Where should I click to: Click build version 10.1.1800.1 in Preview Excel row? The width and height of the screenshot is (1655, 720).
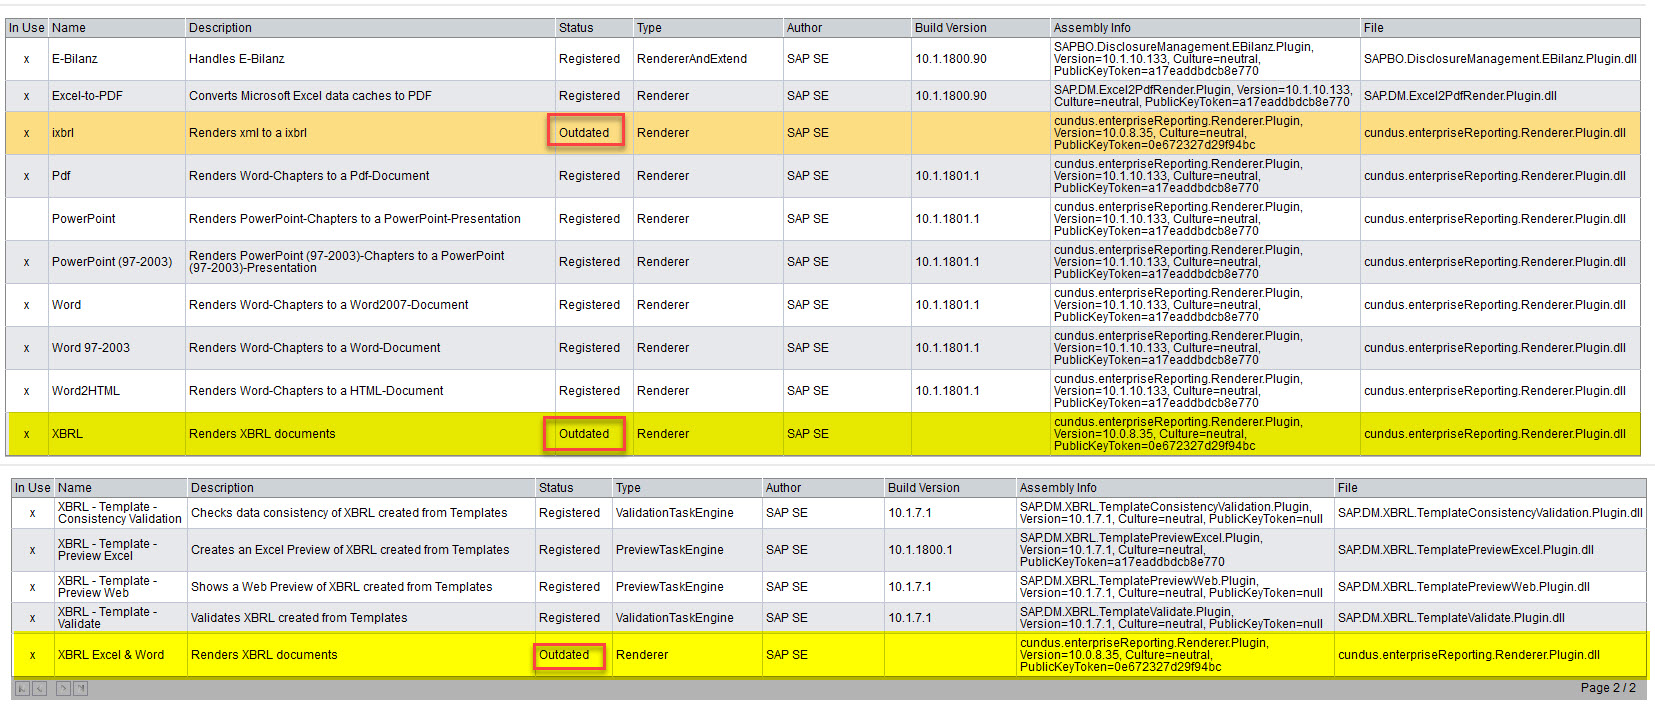coord(920,550)
